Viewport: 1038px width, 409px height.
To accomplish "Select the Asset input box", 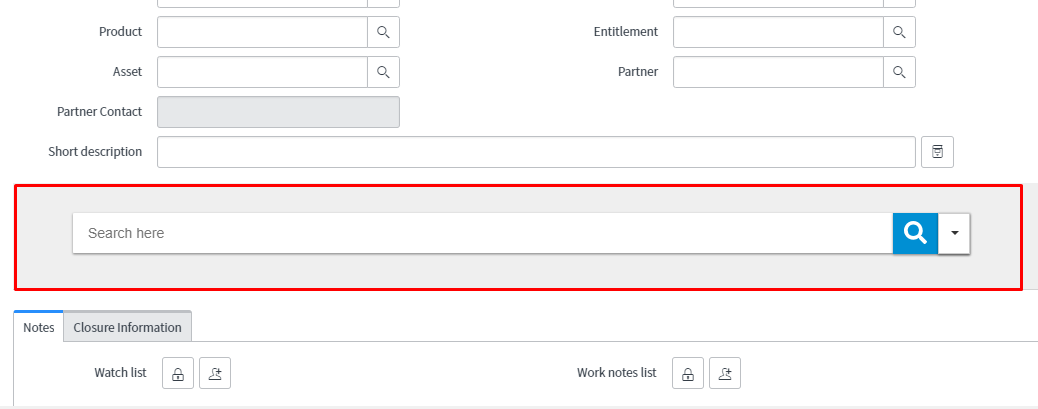I will (262, 72).
